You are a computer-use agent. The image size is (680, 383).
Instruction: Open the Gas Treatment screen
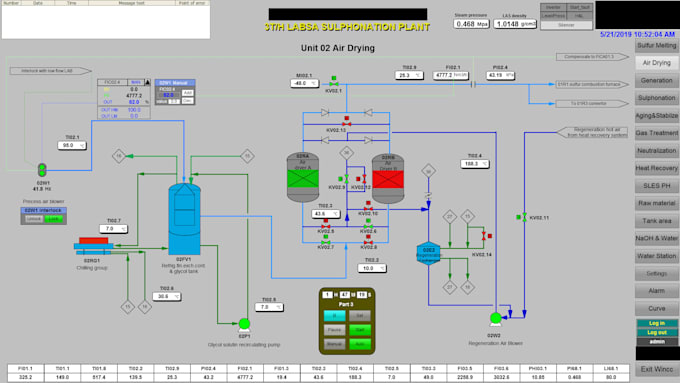point(657,133)
